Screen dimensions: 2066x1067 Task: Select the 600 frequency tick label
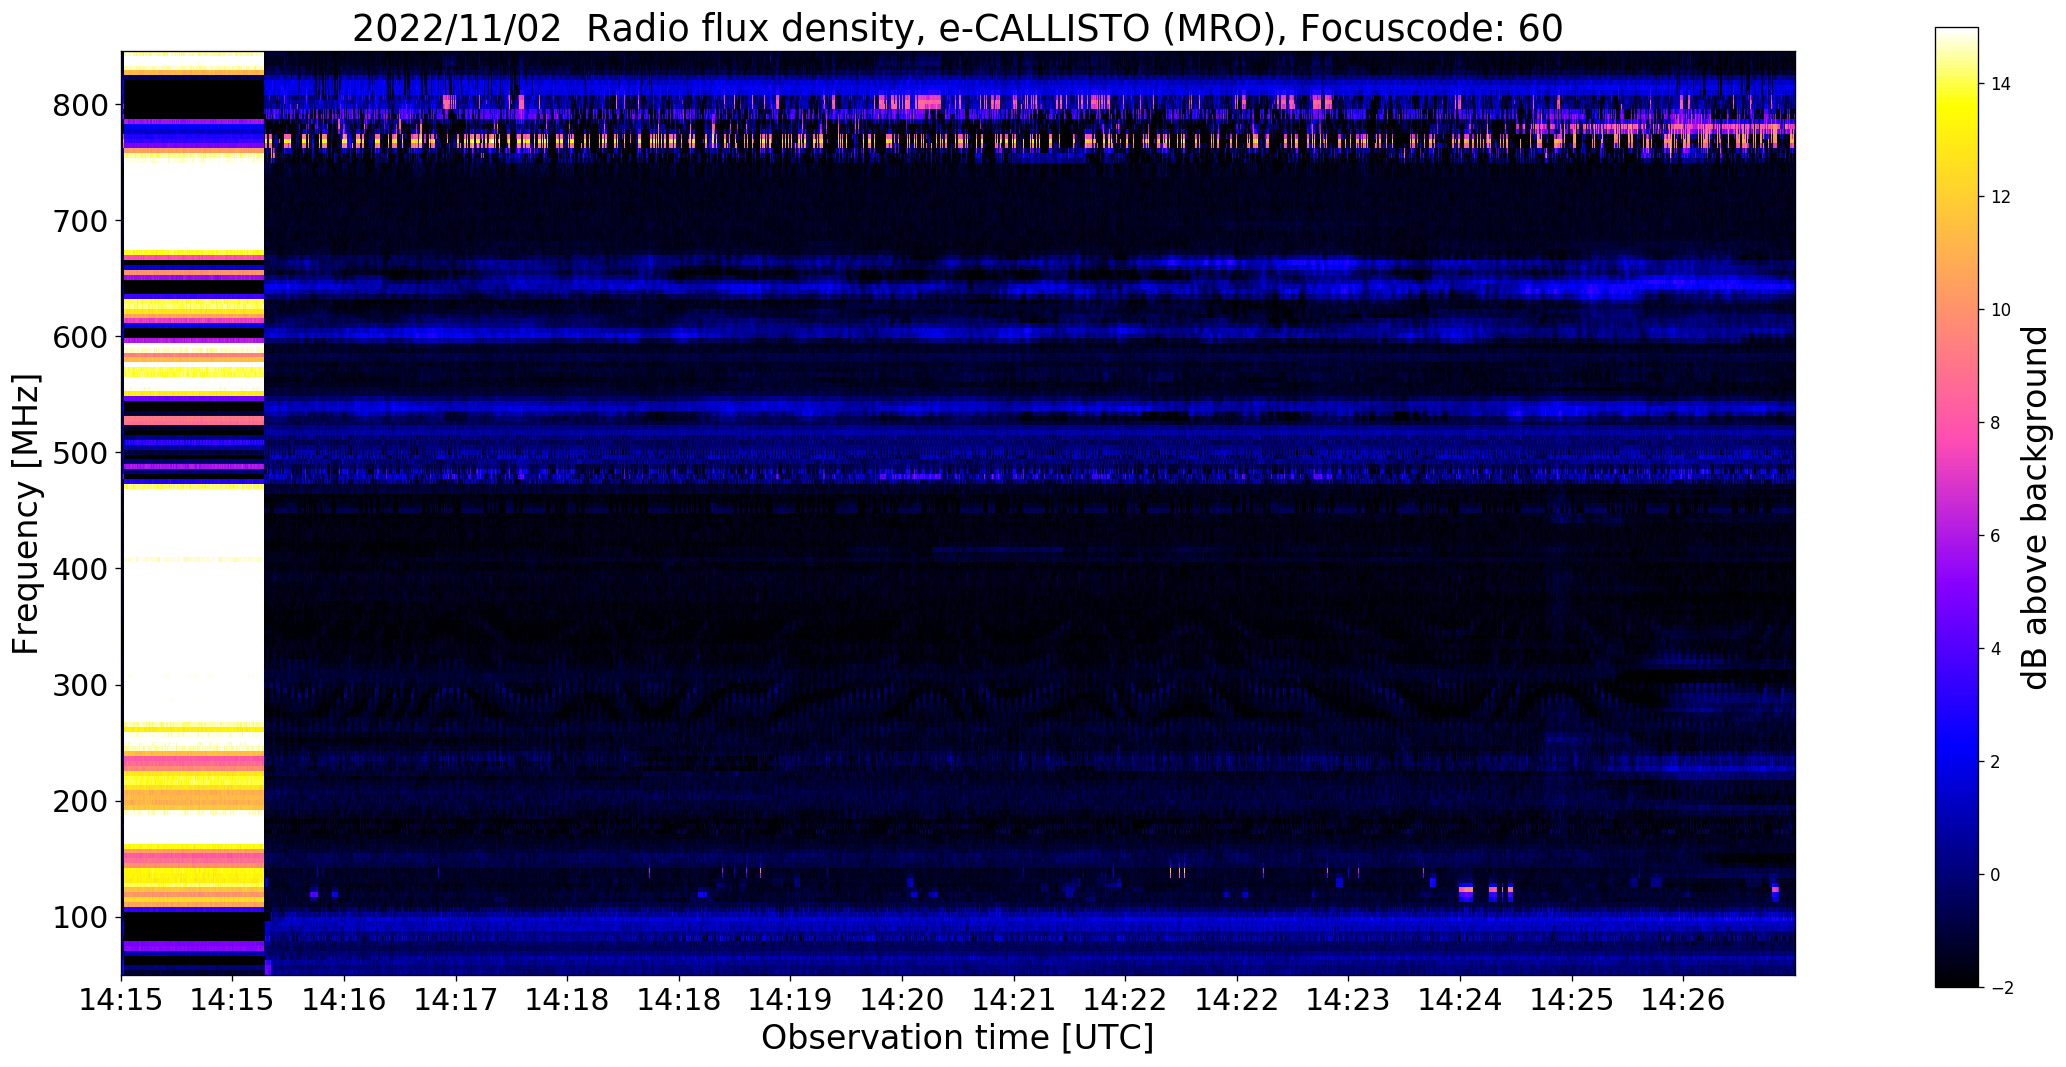[80, 337]
